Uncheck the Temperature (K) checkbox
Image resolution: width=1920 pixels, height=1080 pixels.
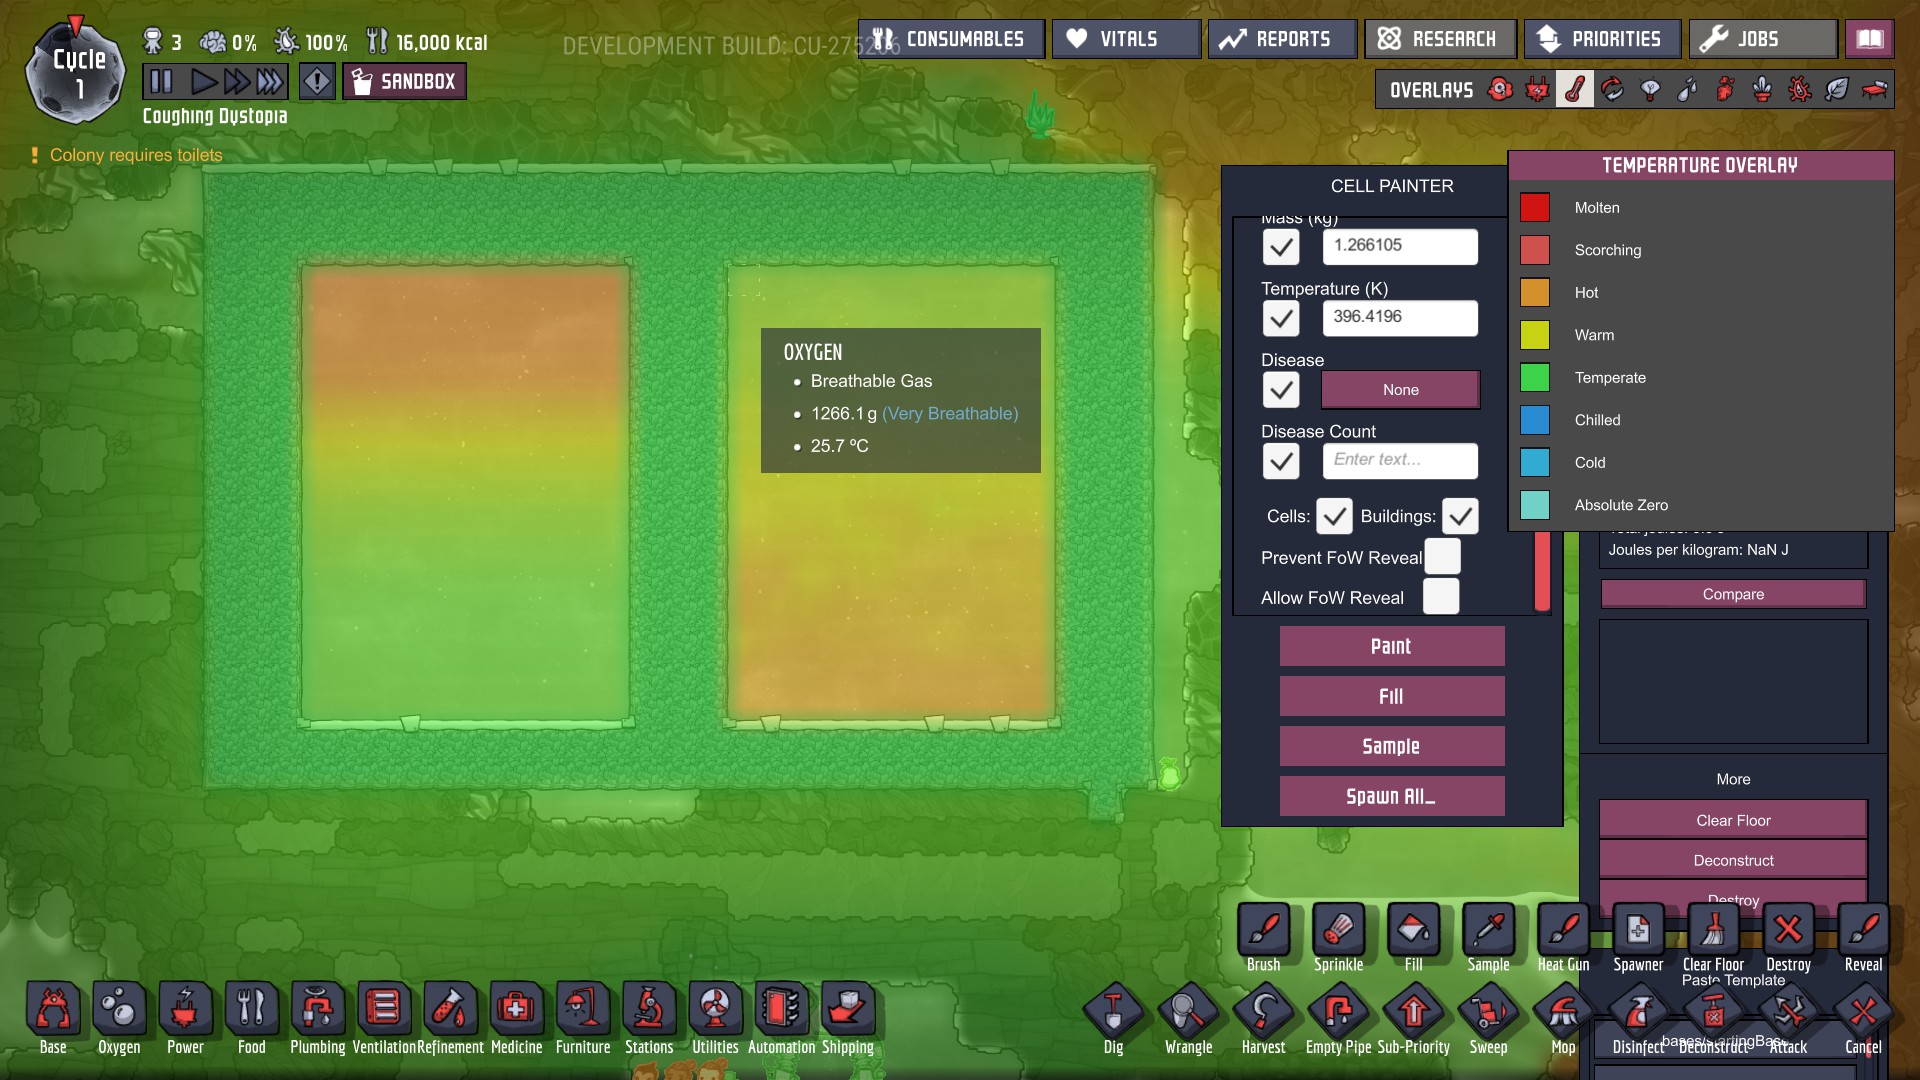pyautogui.click(x=1281, y=319)
